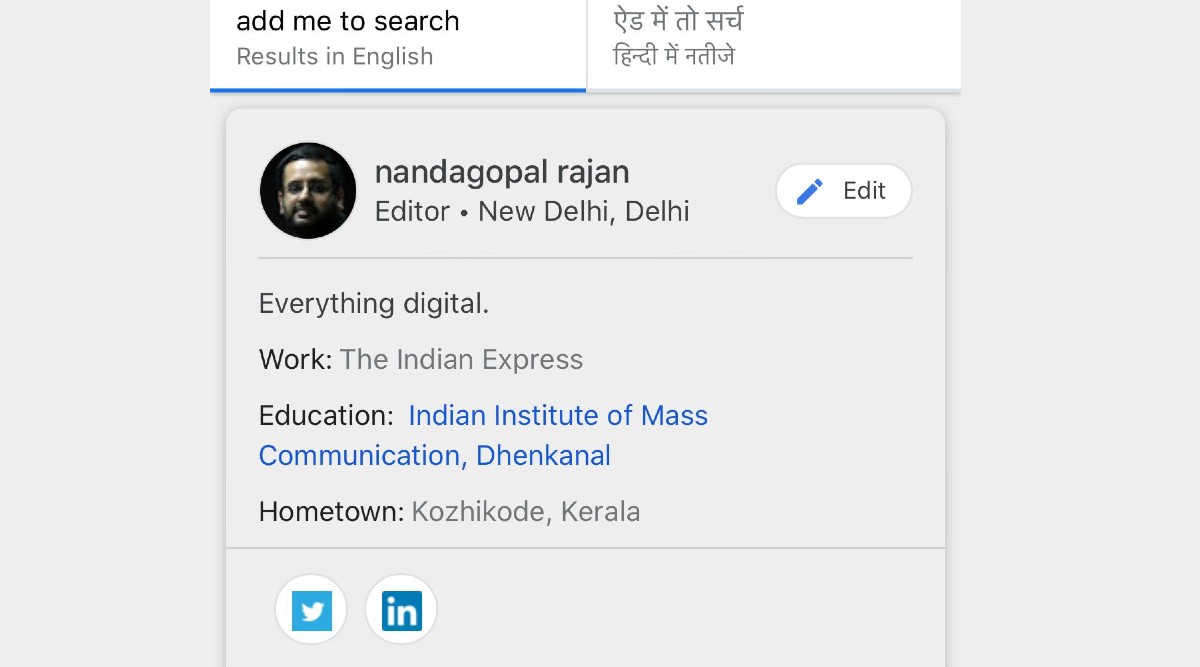Click the Work entry 'The Indian Express'
The height and width of the screenshot is (667, 1200).
[x=461, y=359]
